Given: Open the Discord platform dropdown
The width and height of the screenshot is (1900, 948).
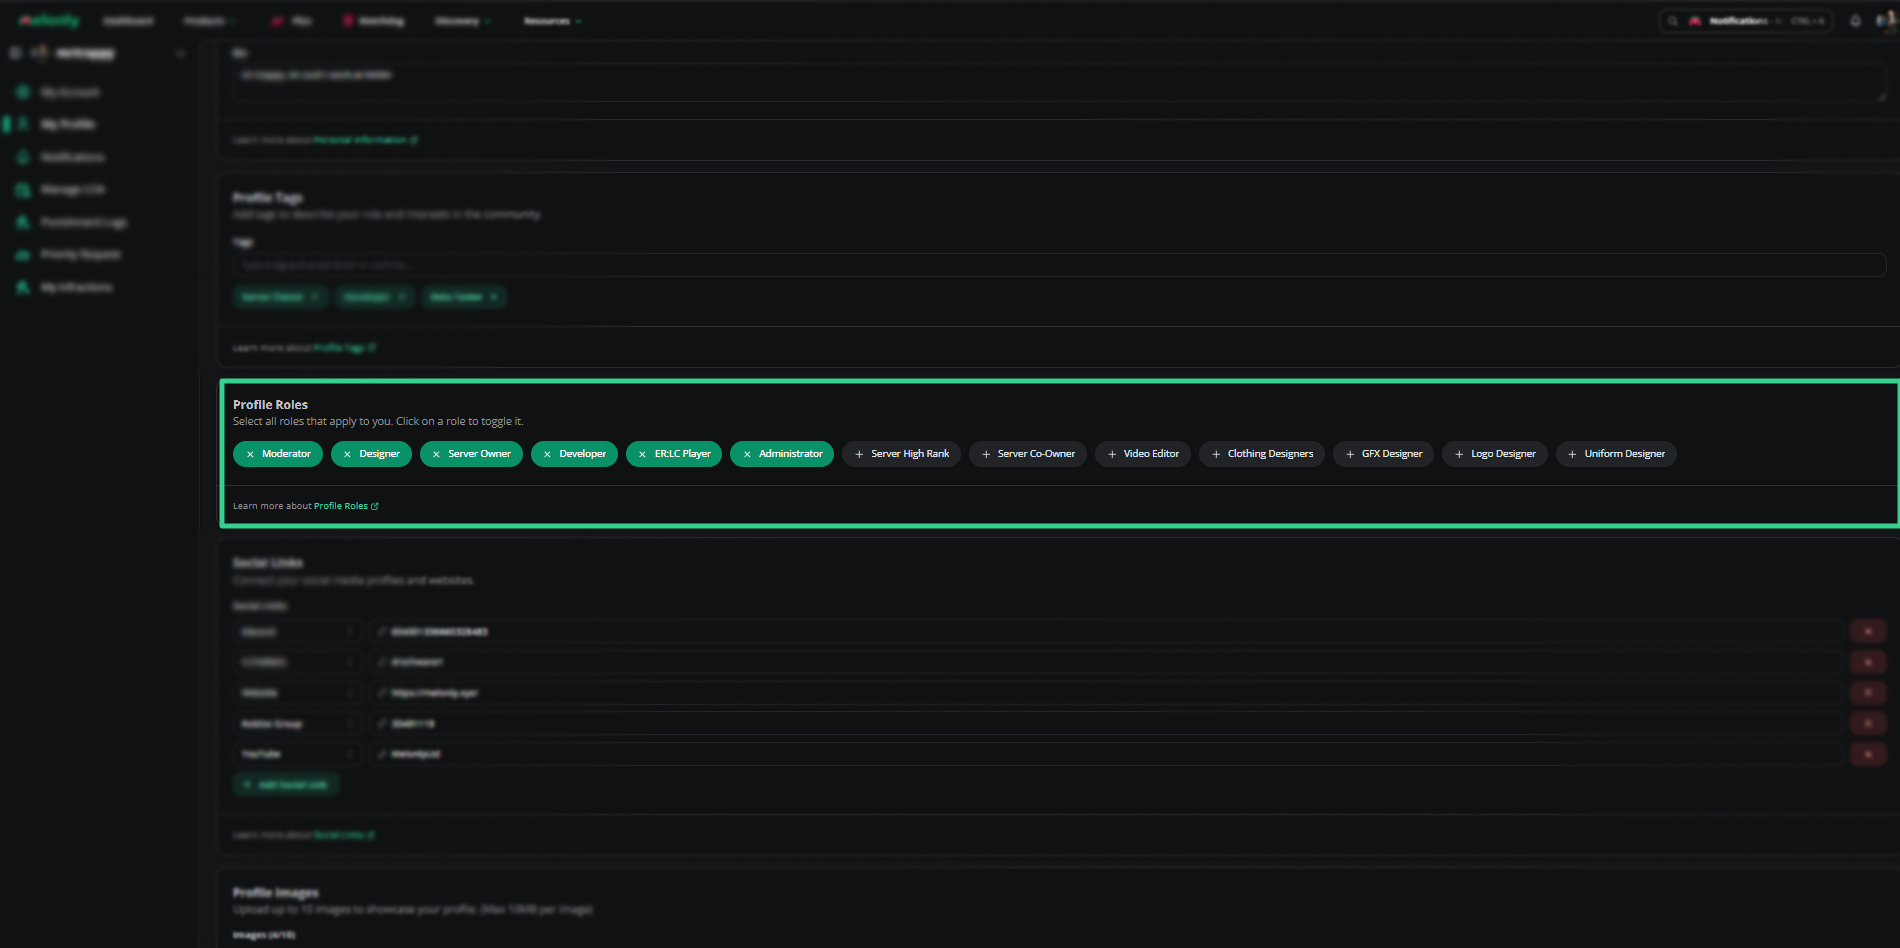Looking at the screenshot, I should coord(297,632).
